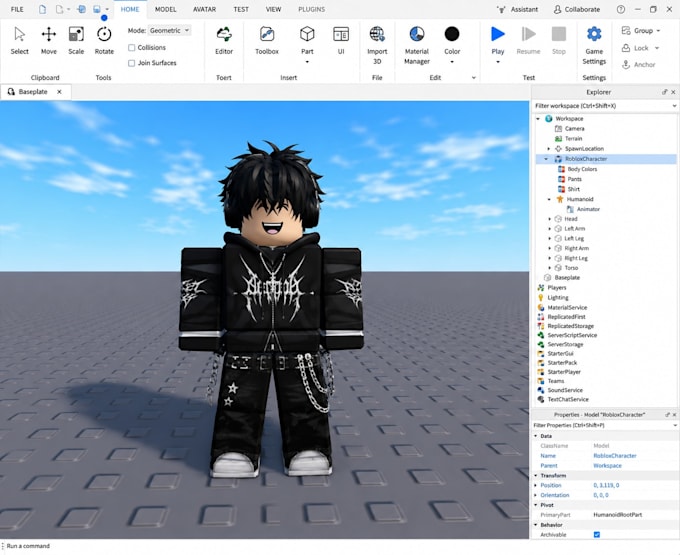Click the Filter Properties field

tap(604, 425)
